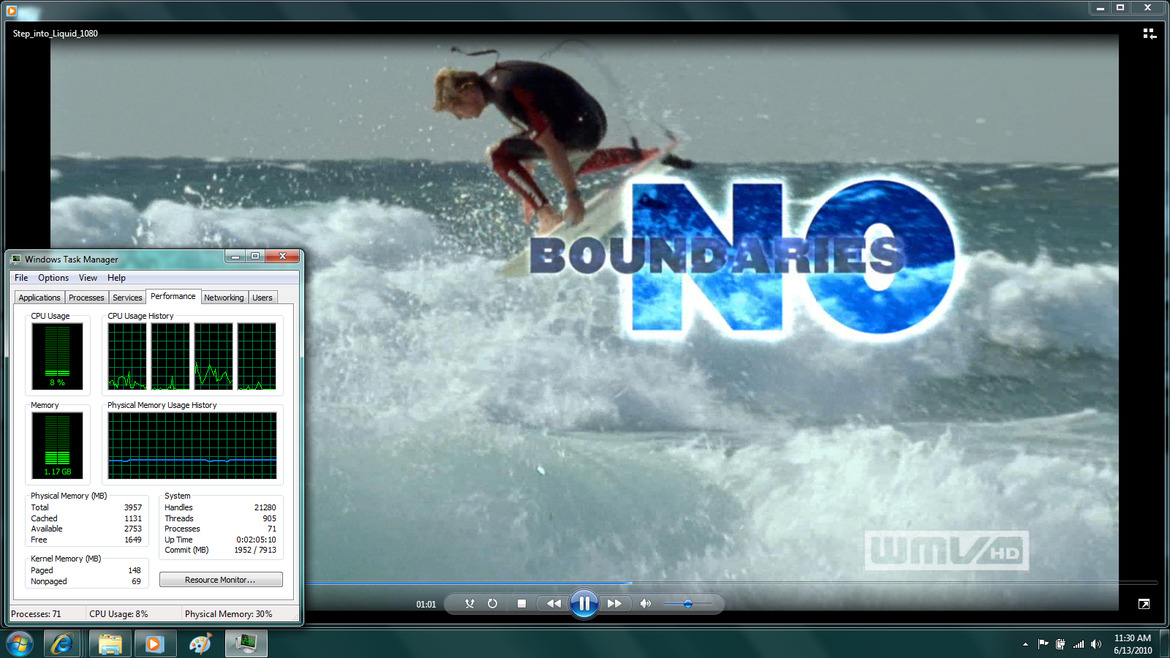
Task: Click the Total physical memory value 3957
Action: 133,507
